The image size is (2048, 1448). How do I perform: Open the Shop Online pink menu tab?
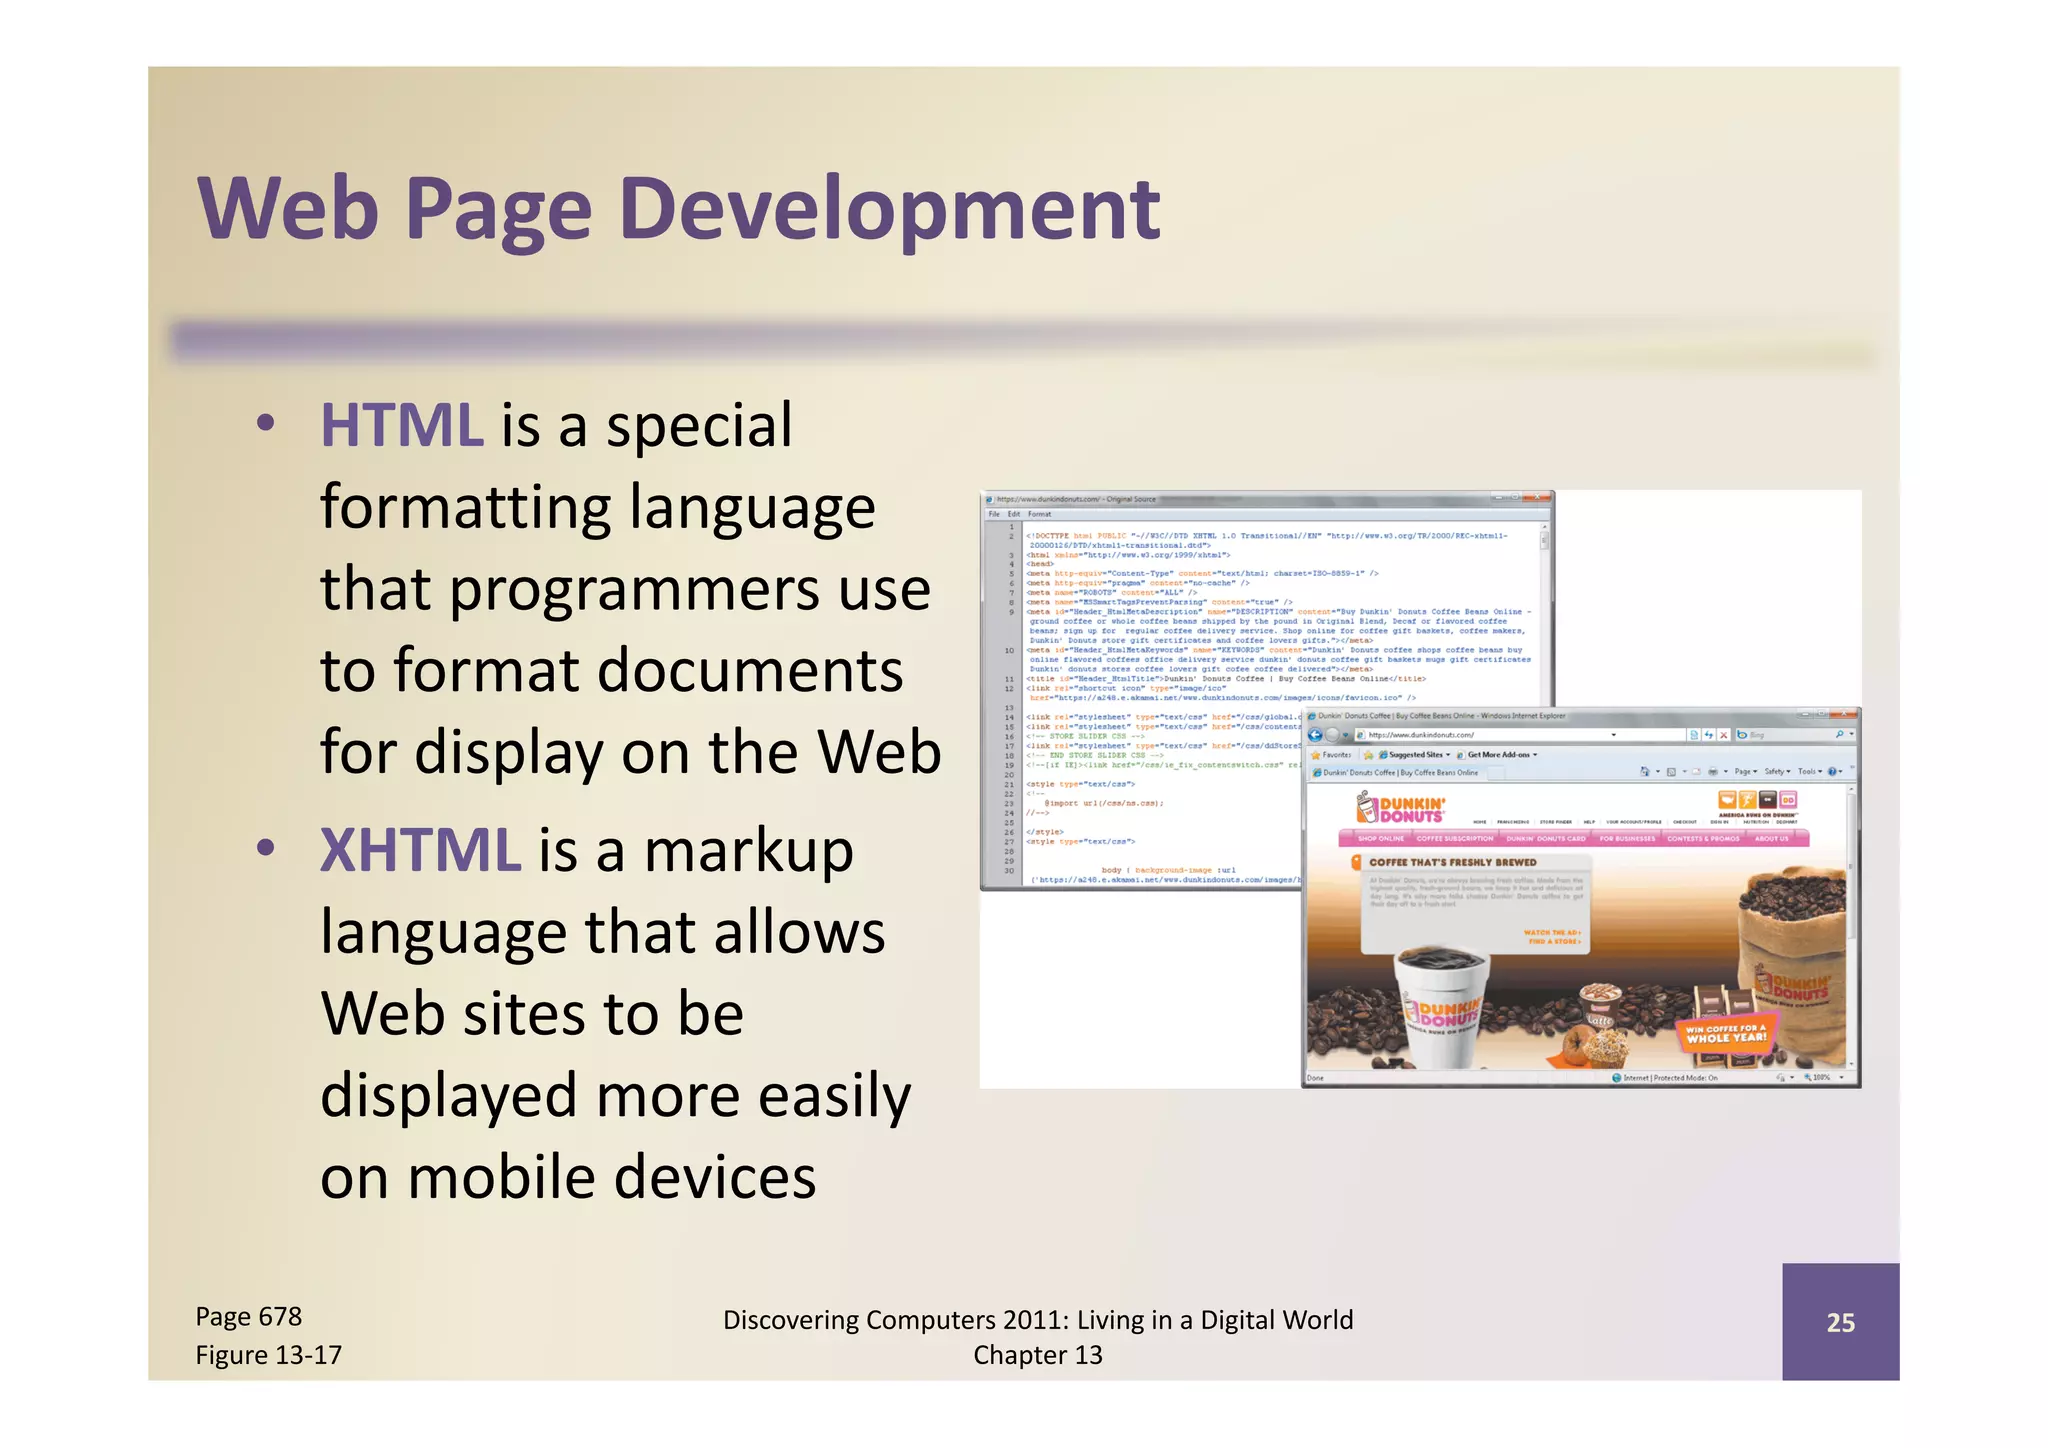pos(1381,838)
